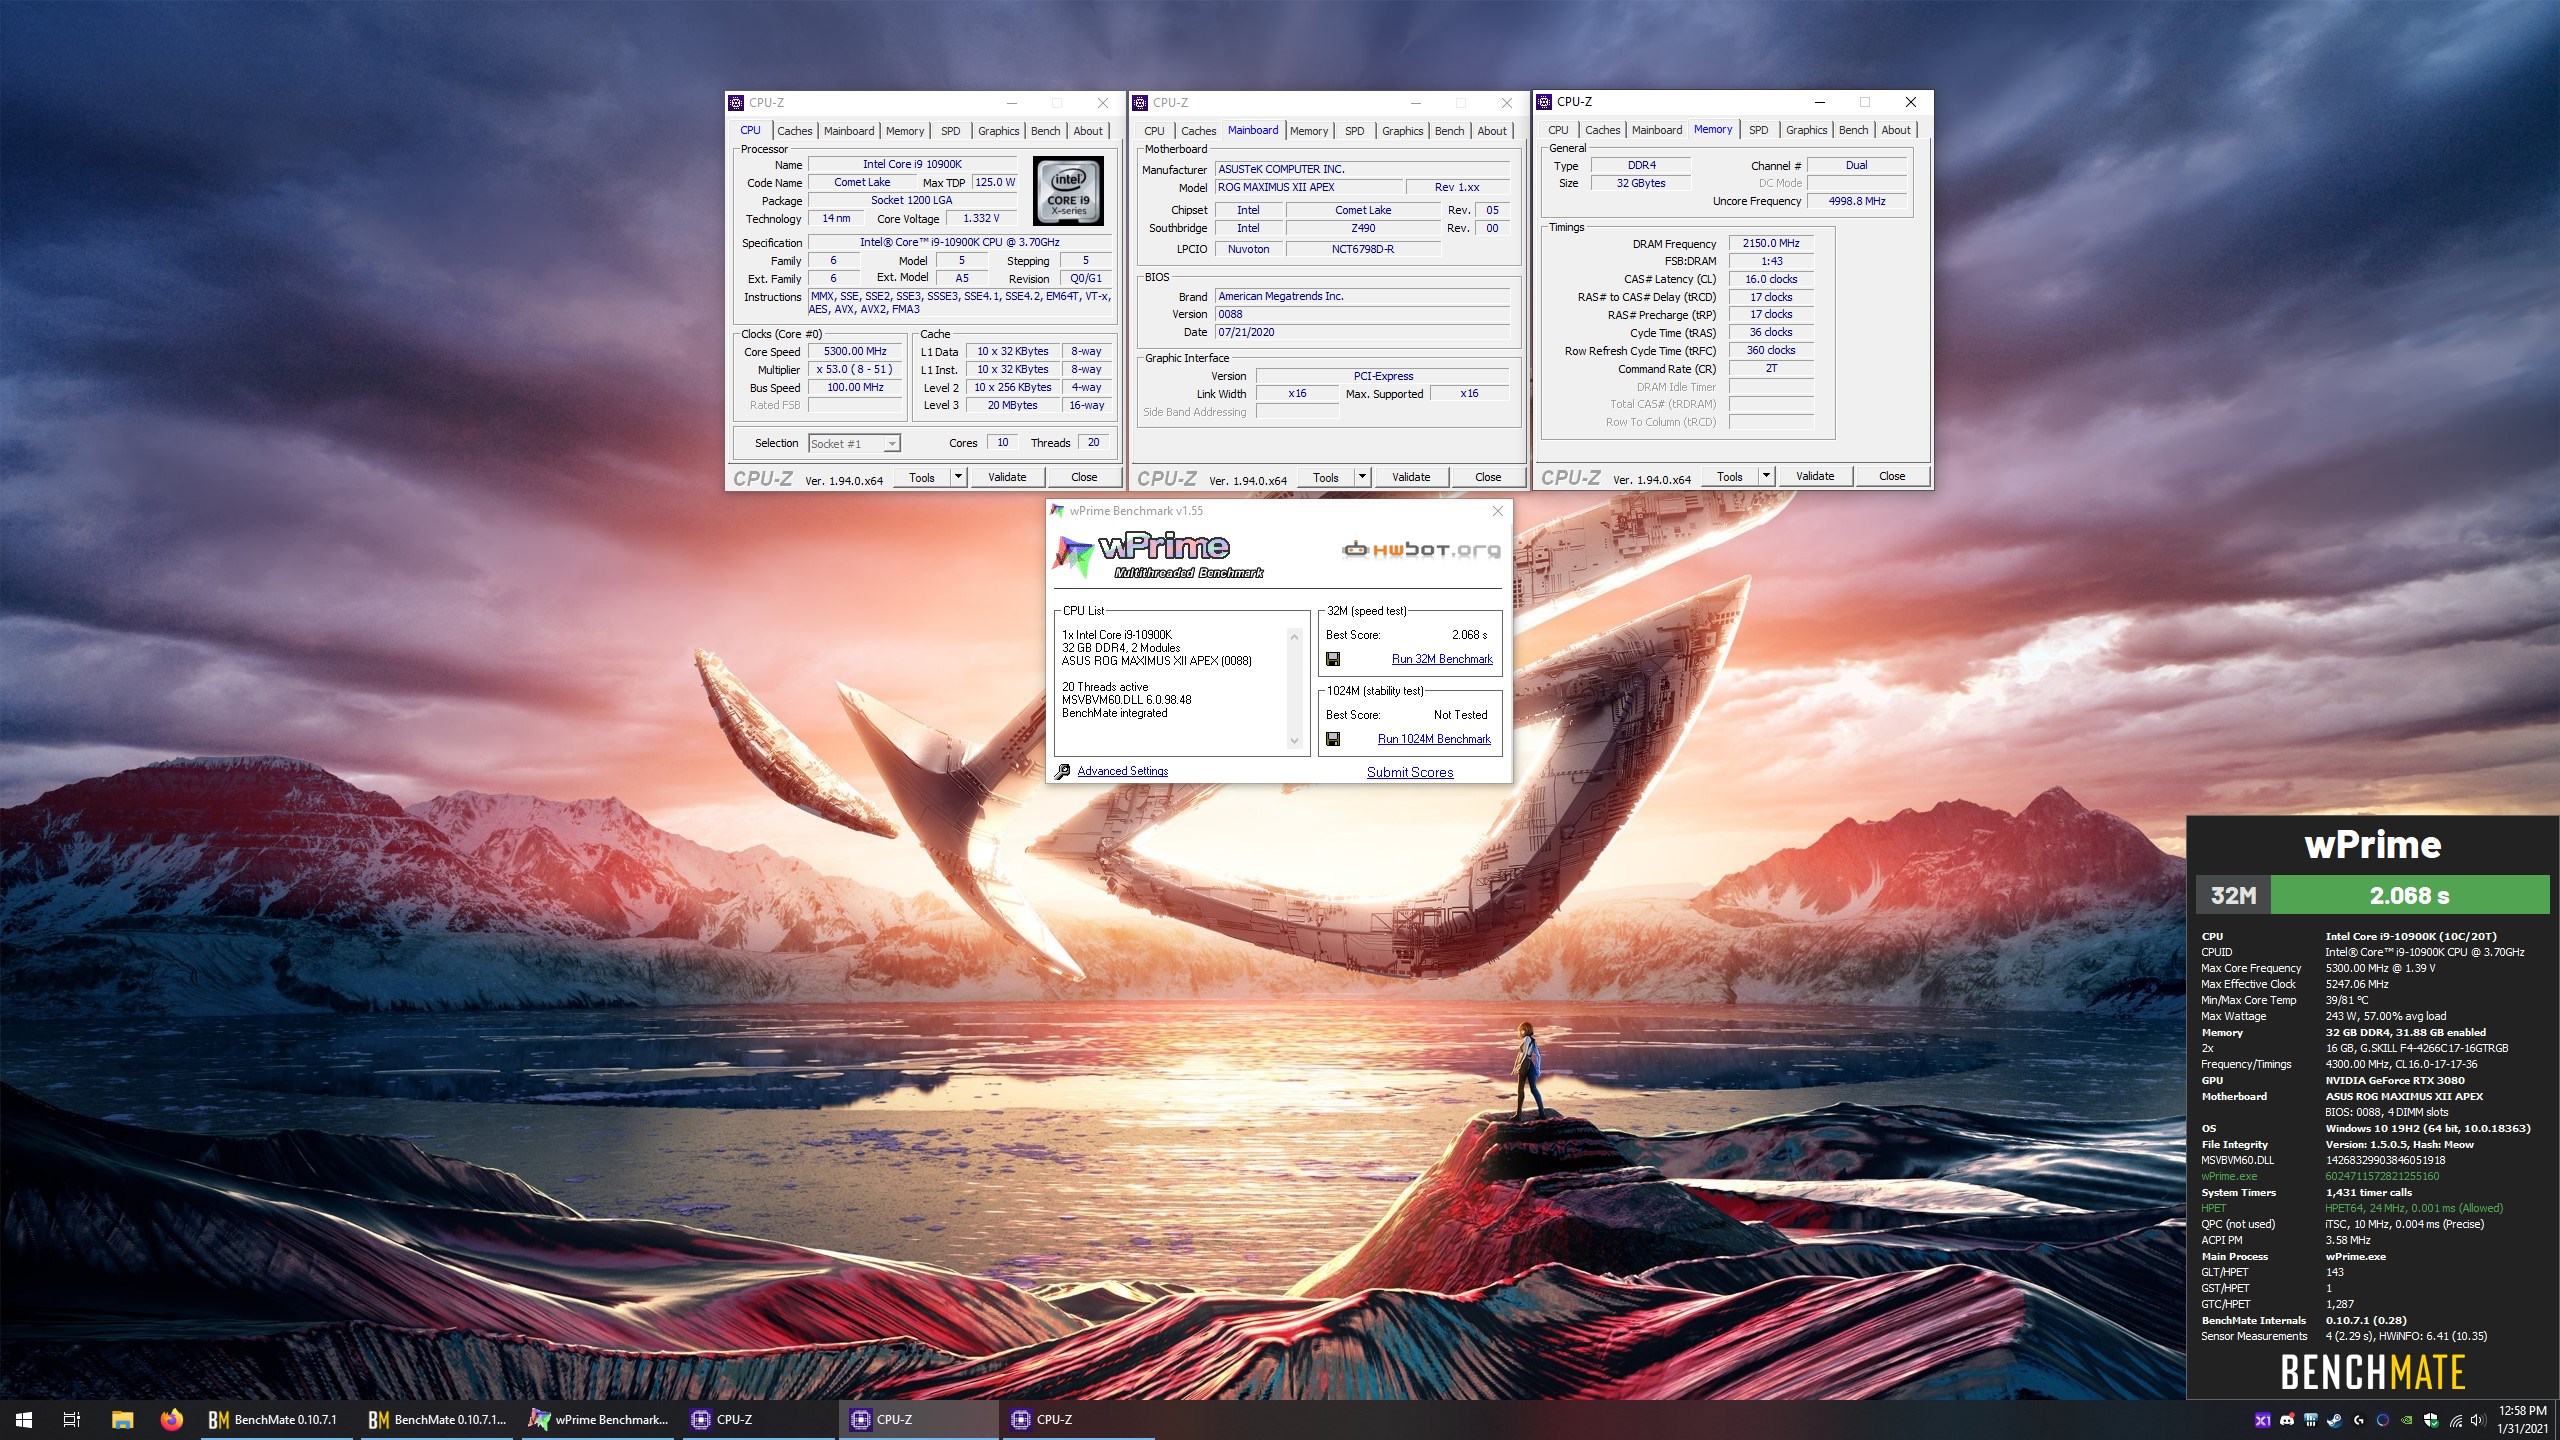Open SPD tab in first CPU-Z window
The width and height of the screenshot is (2560, 1440).
coord(950,131)
